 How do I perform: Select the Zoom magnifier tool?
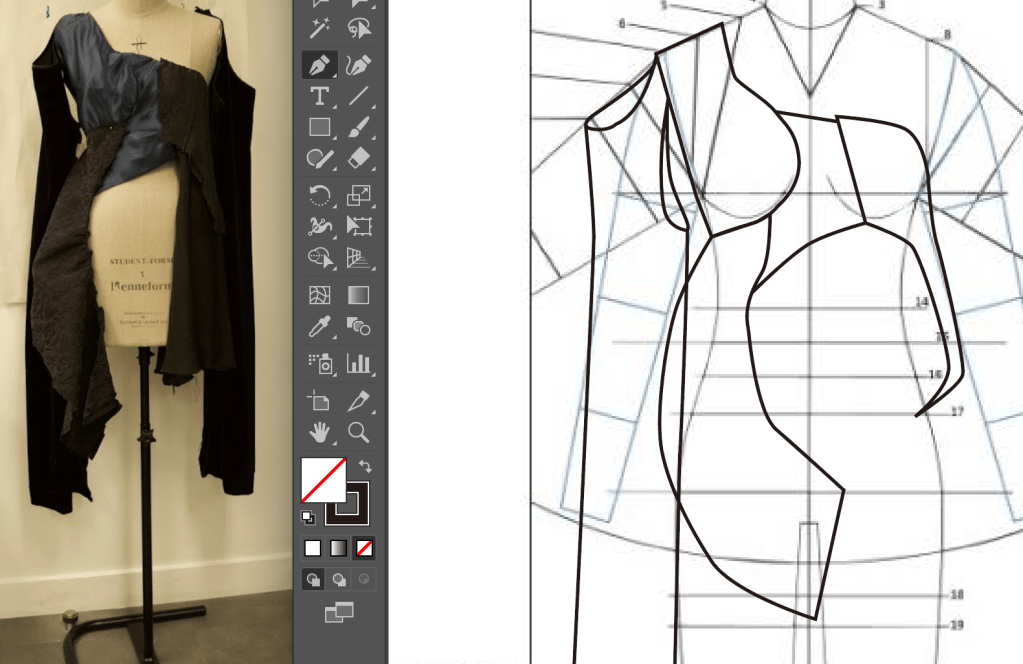pyautogui.click(x=358, y=432)
